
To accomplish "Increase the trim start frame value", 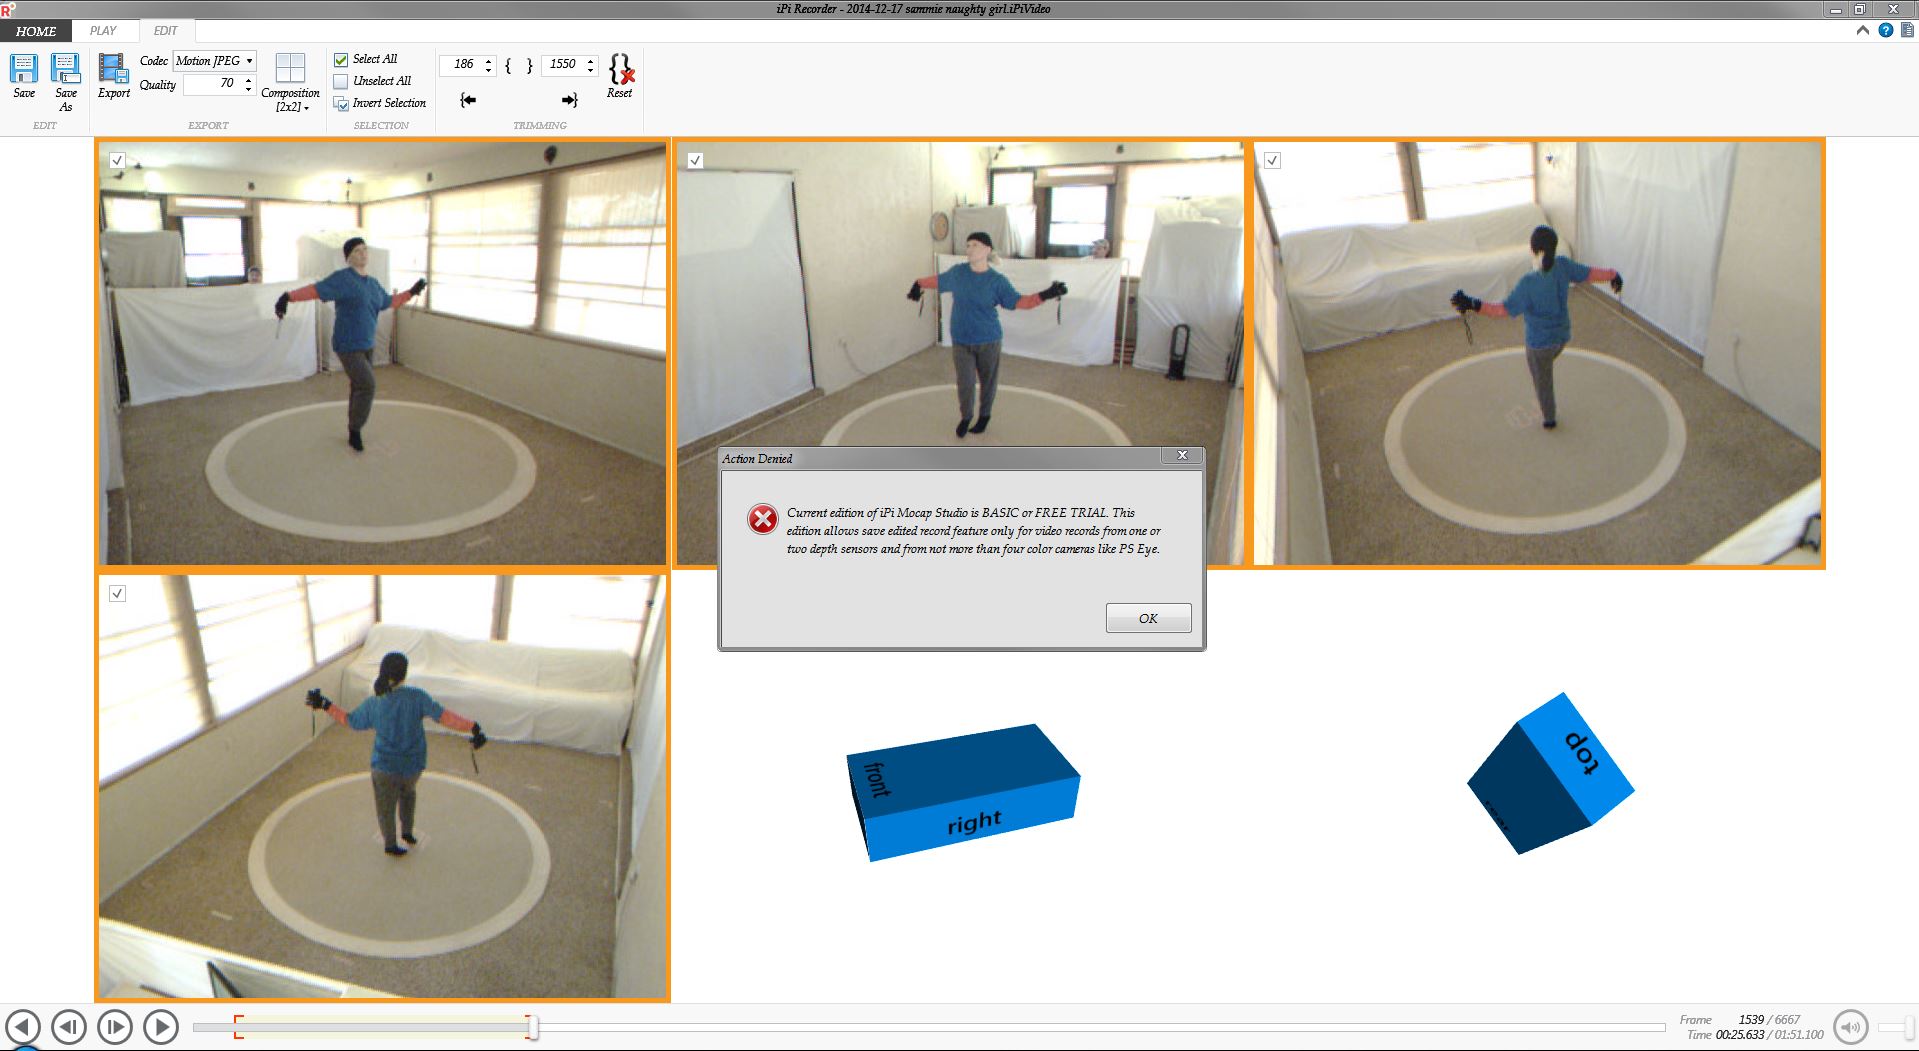I will coord(488,60).
